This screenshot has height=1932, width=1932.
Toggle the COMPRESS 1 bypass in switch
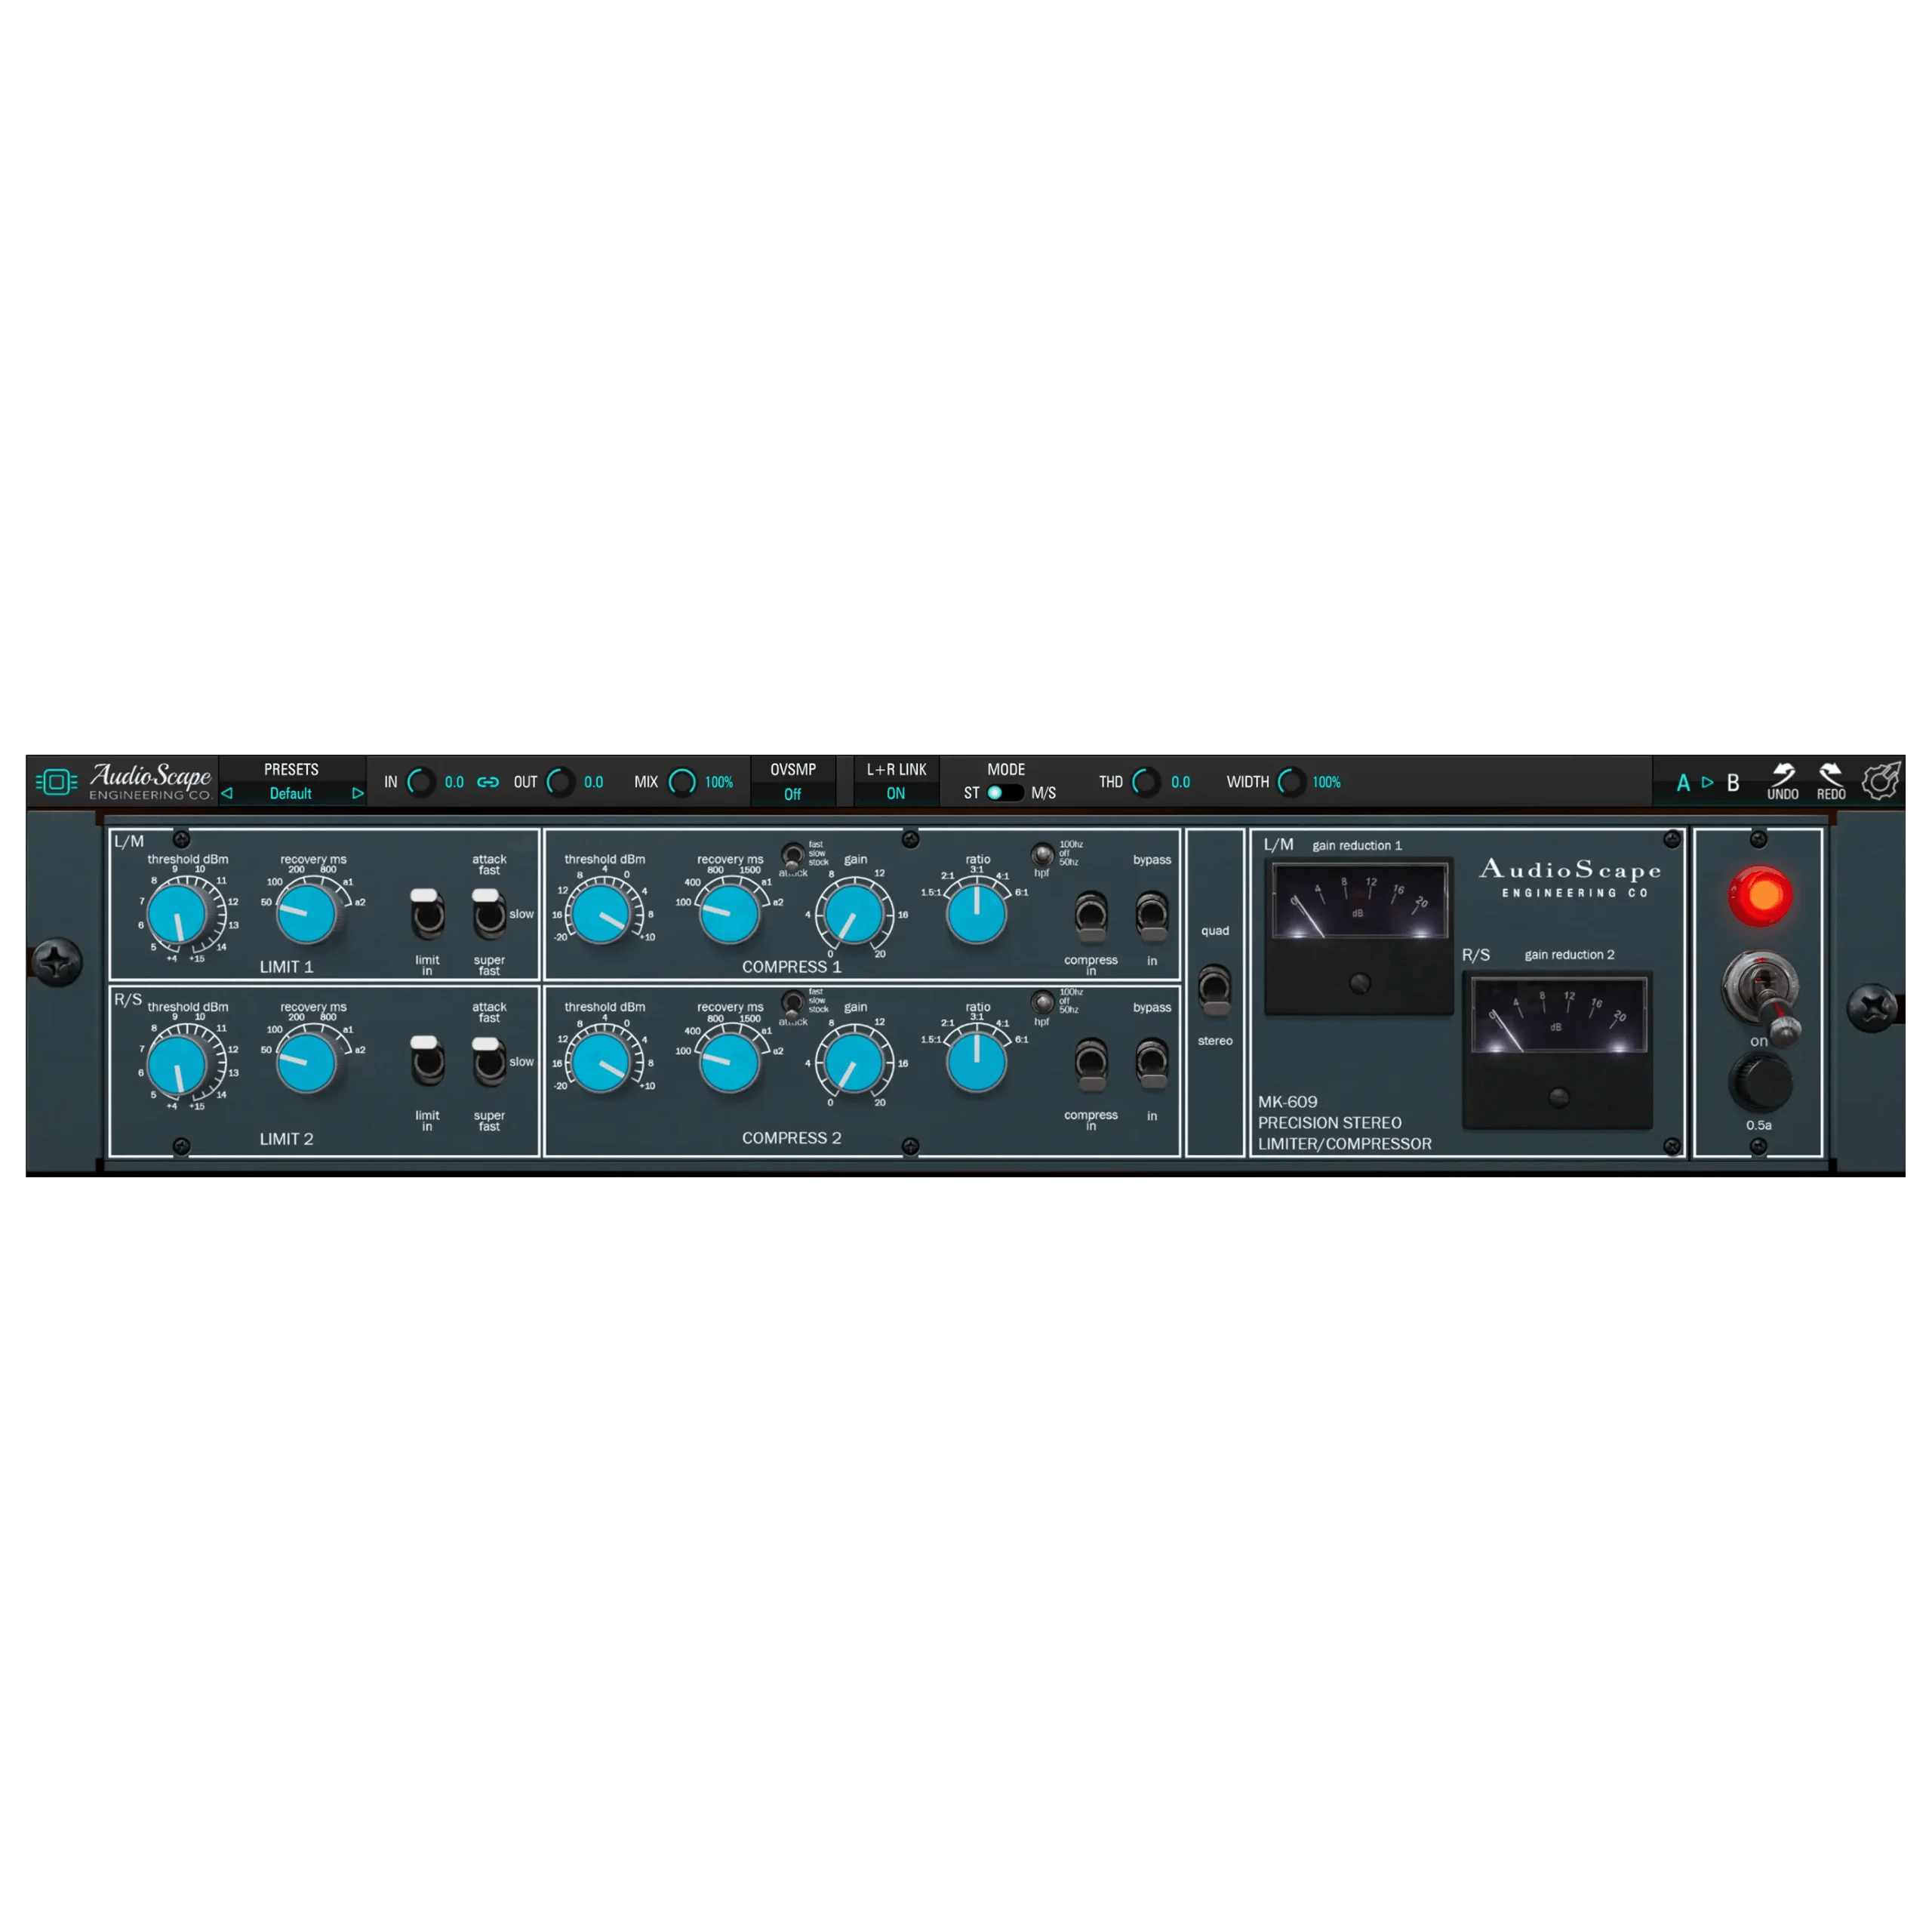1152,916
